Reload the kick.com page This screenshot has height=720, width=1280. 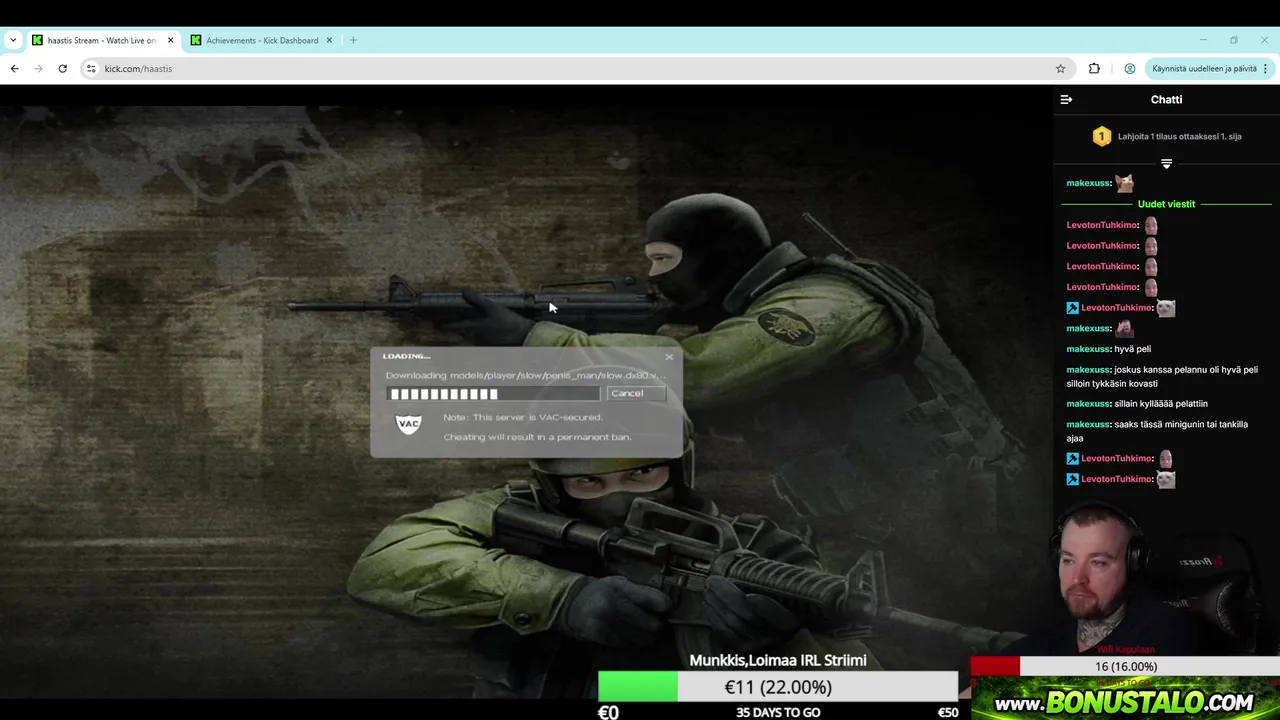pos(62,68)
